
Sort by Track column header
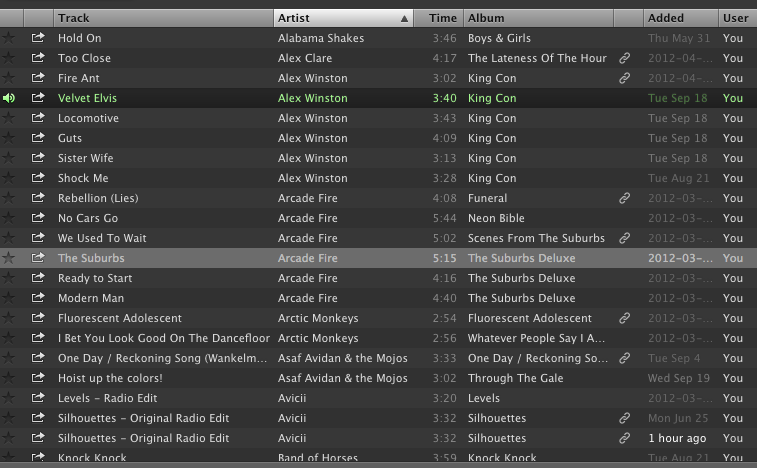coord(163,18)
